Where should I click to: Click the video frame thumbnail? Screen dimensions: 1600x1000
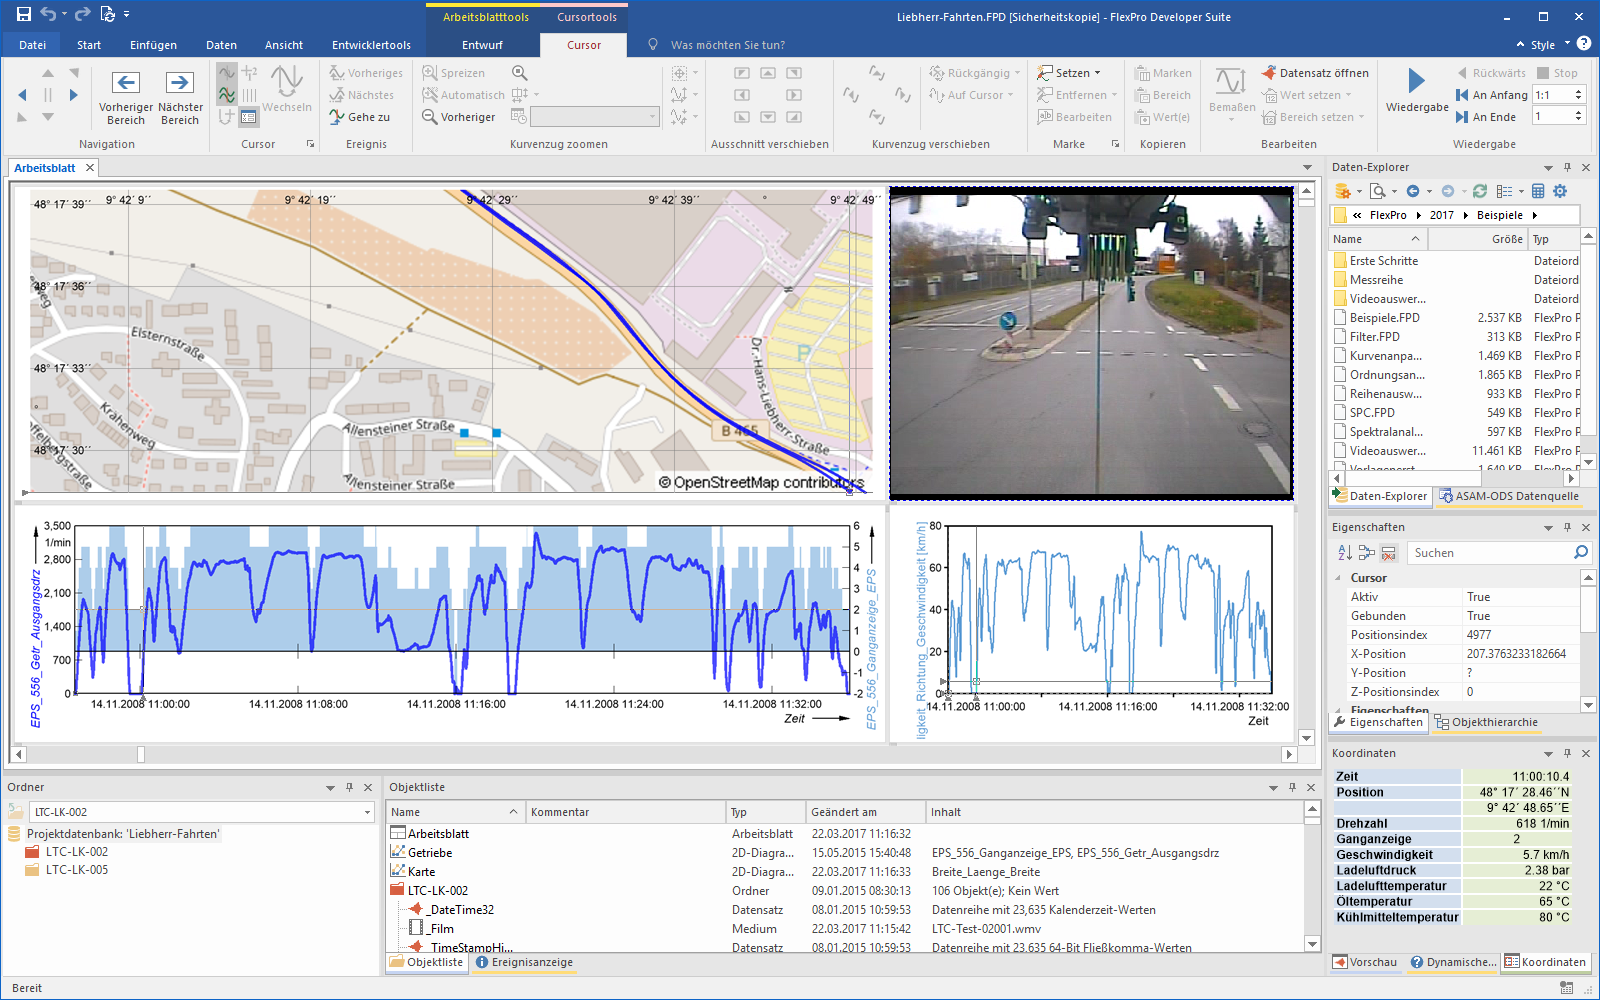[x=1091, y=342]
